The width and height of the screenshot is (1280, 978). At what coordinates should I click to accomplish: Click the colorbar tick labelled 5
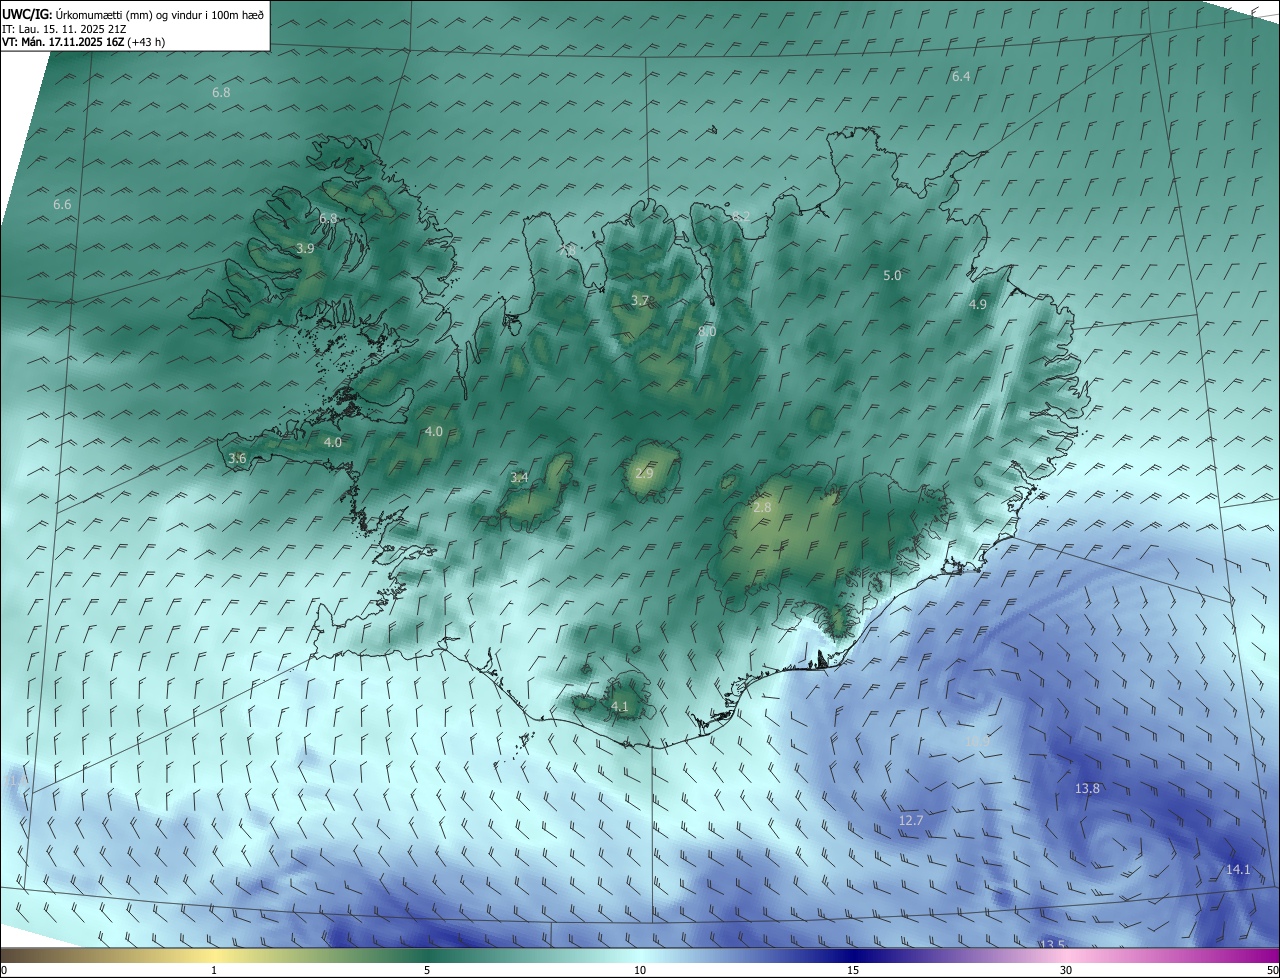click(x=427, y=970)
